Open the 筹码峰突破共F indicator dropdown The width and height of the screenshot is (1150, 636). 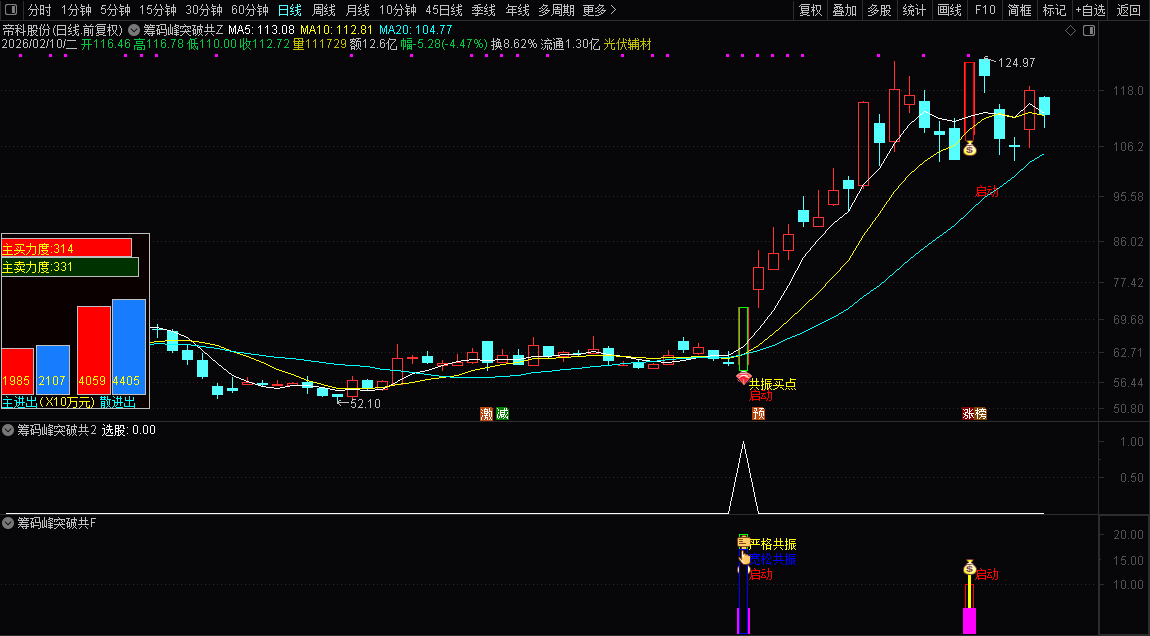tap(9, 523)
